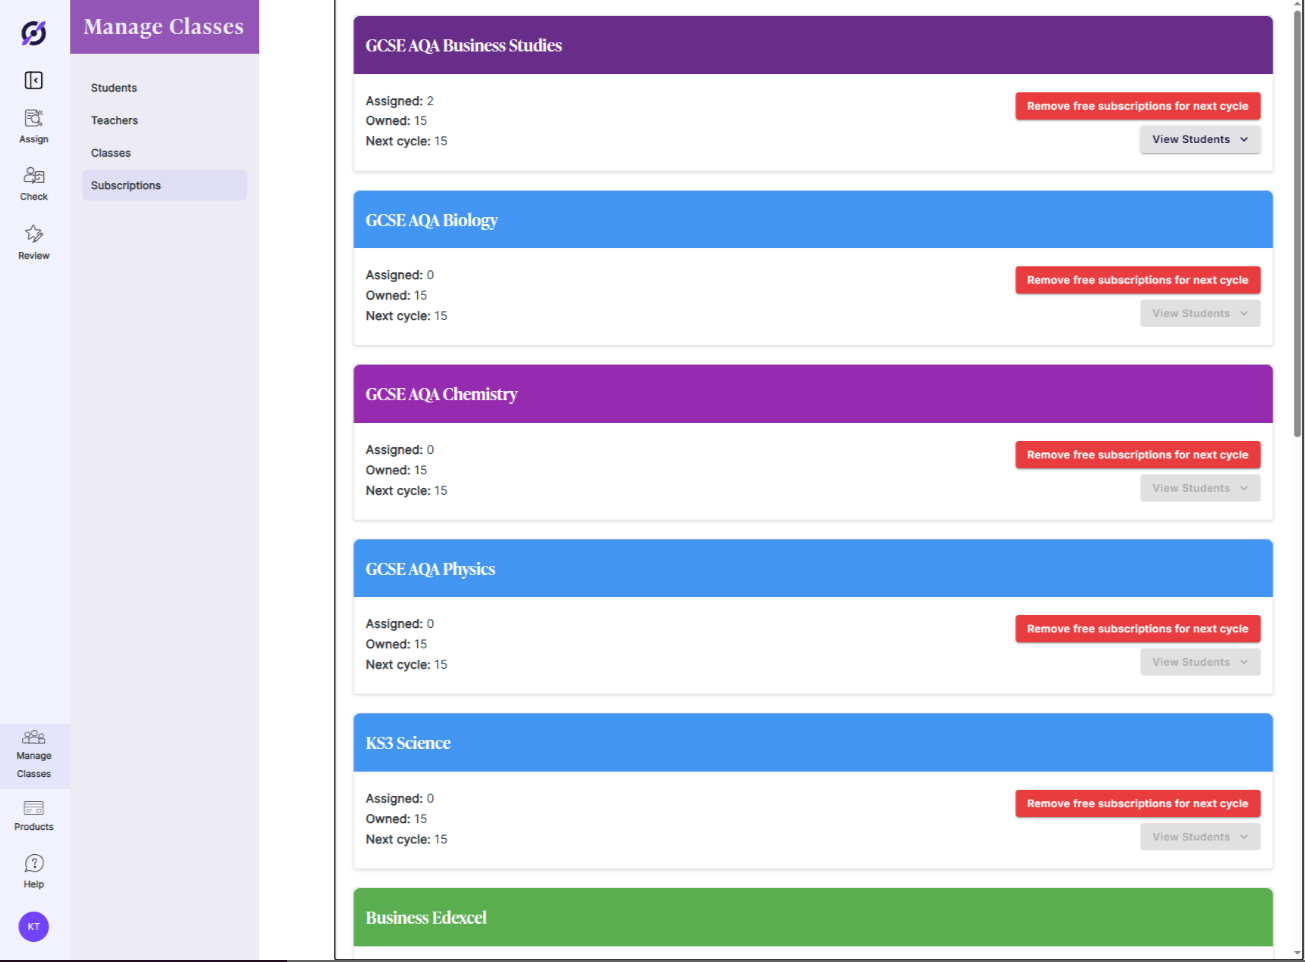
Task: Click the KT user avatar
Action: pos(34,927)
